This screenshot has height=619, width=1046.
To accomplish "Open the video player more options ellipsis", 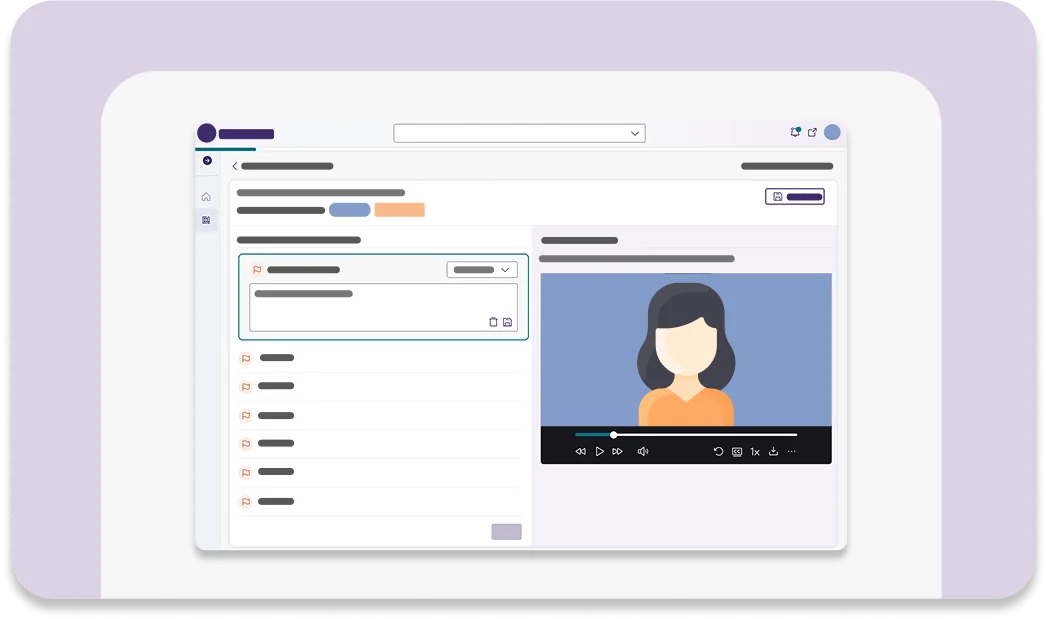I will pos(792,452).
